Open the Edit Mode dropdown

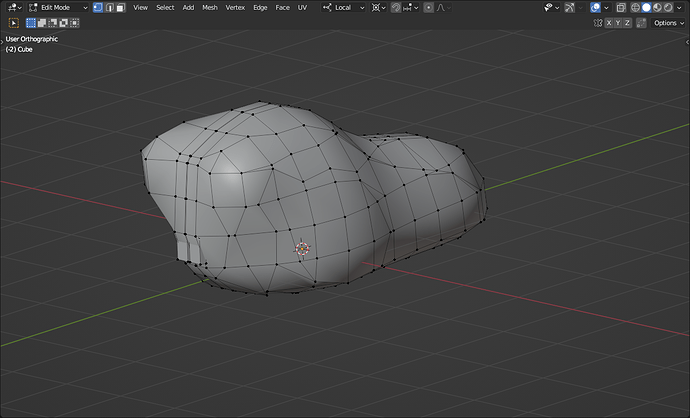[58, 7]
